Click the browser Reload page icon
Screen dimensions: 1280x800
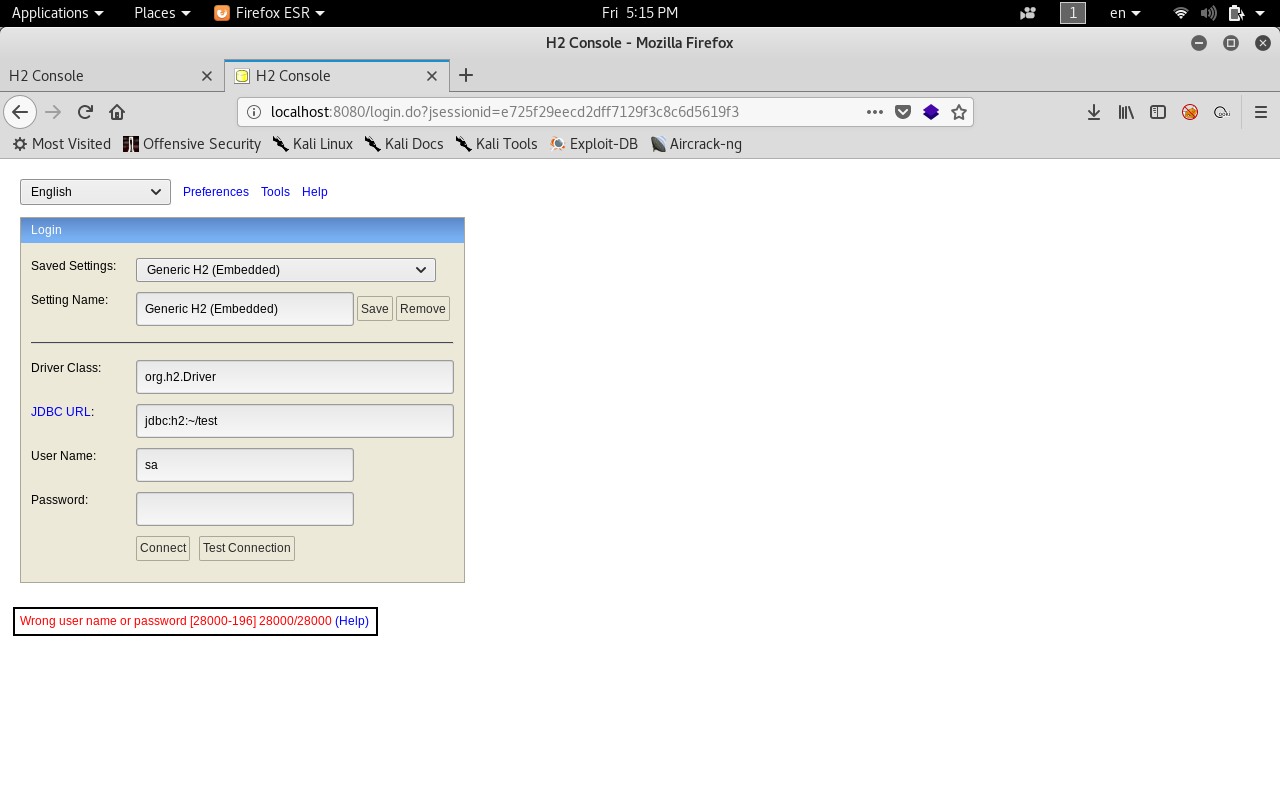(85, 112)
